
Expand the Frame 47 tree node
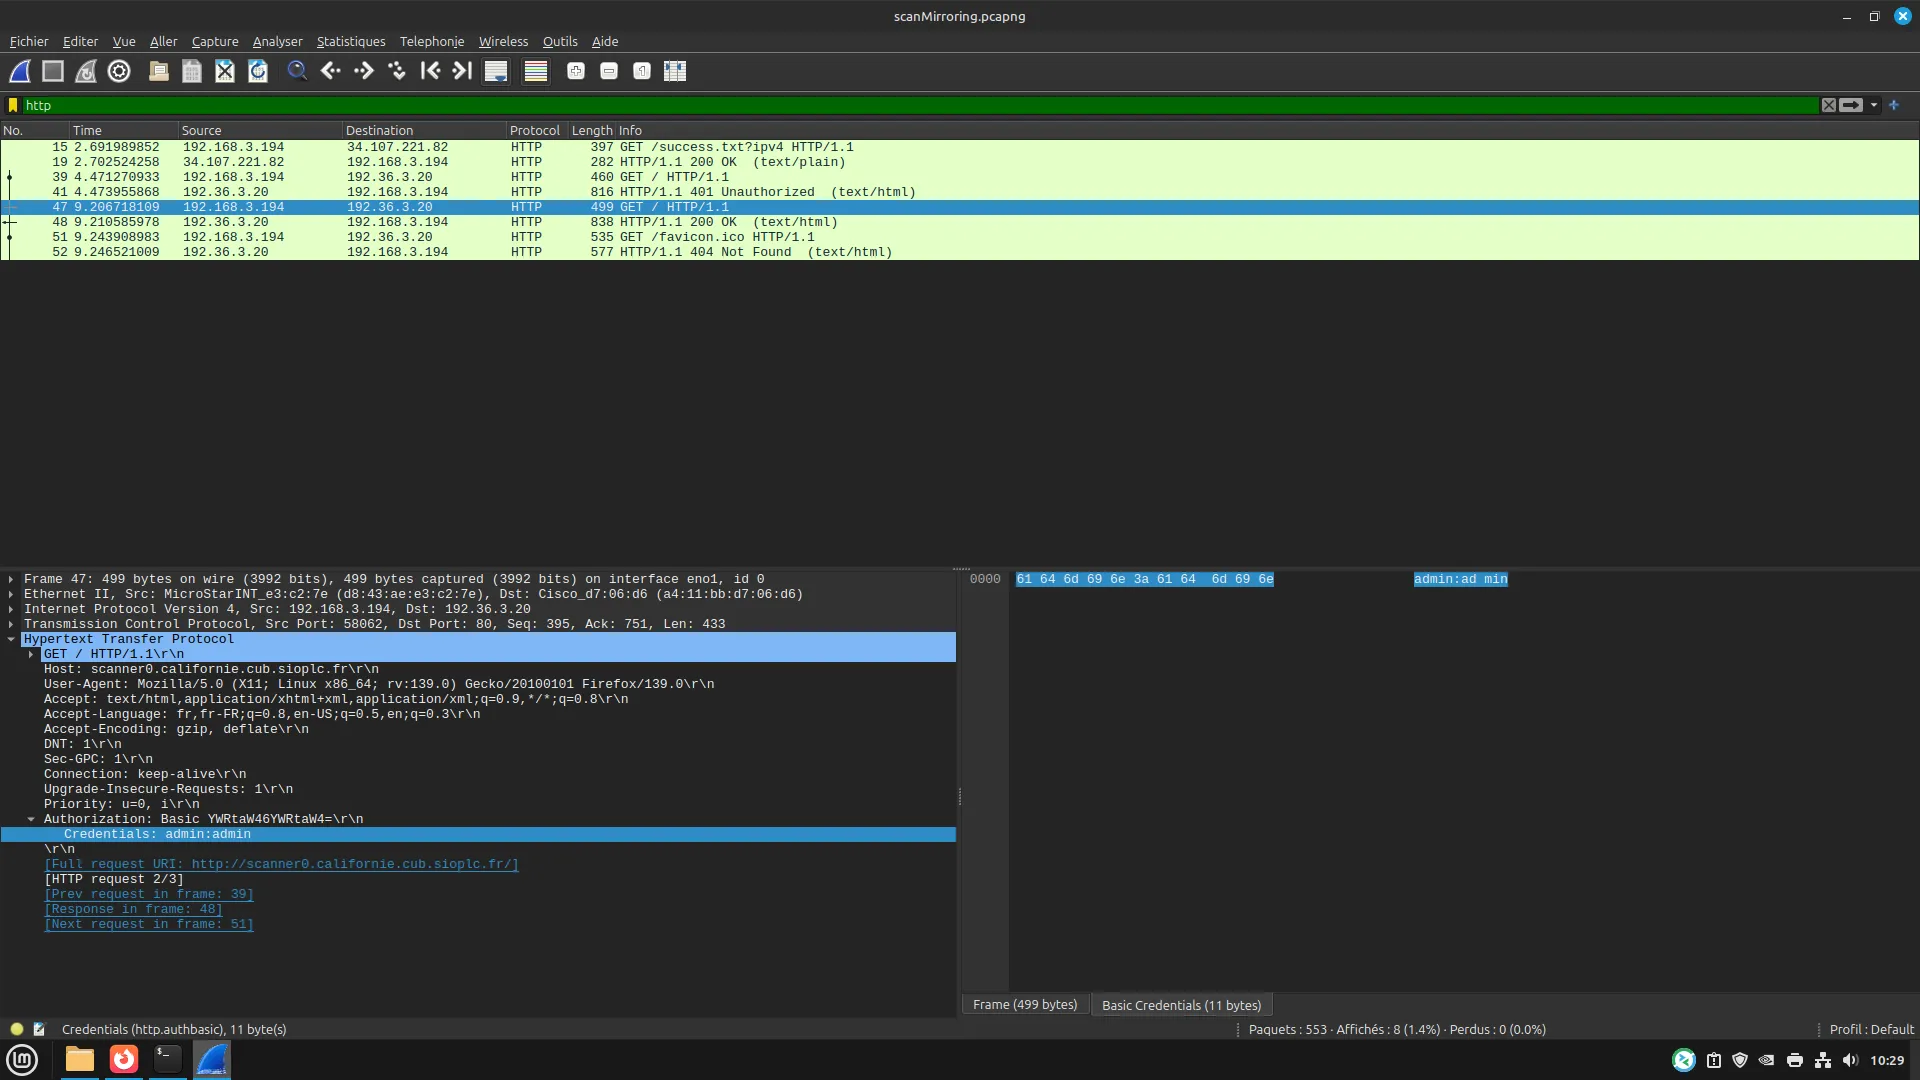11,579
